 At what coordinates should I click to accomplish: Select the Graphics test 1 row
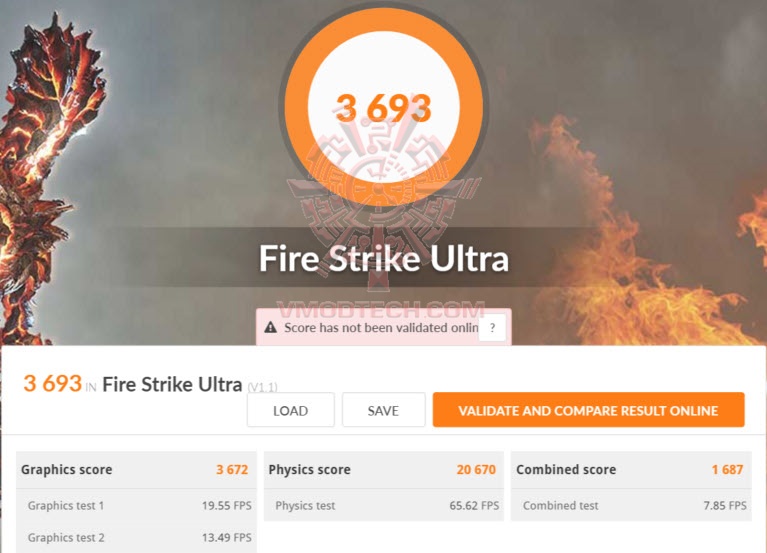tap(136, 505)
